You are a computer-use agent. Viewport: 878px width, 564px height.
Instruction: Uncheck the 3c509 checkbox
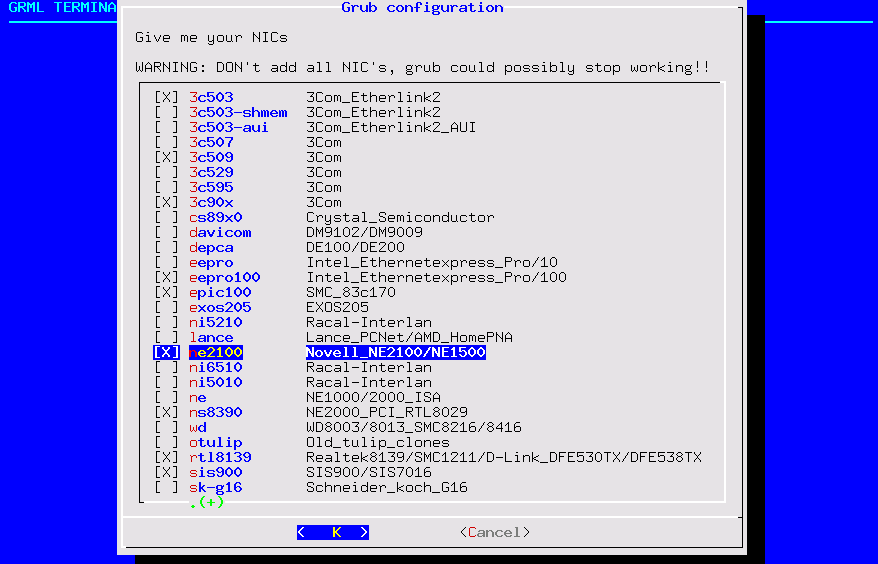[x=166, y=157]
